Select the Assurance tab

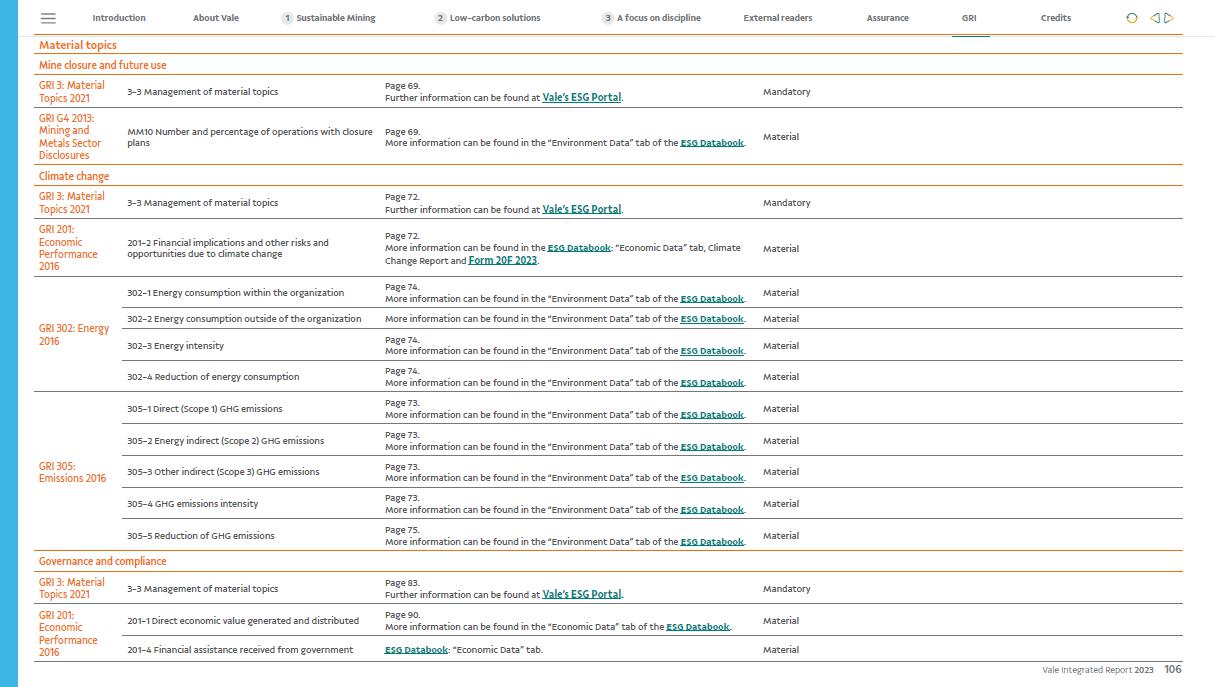[887, 18]
